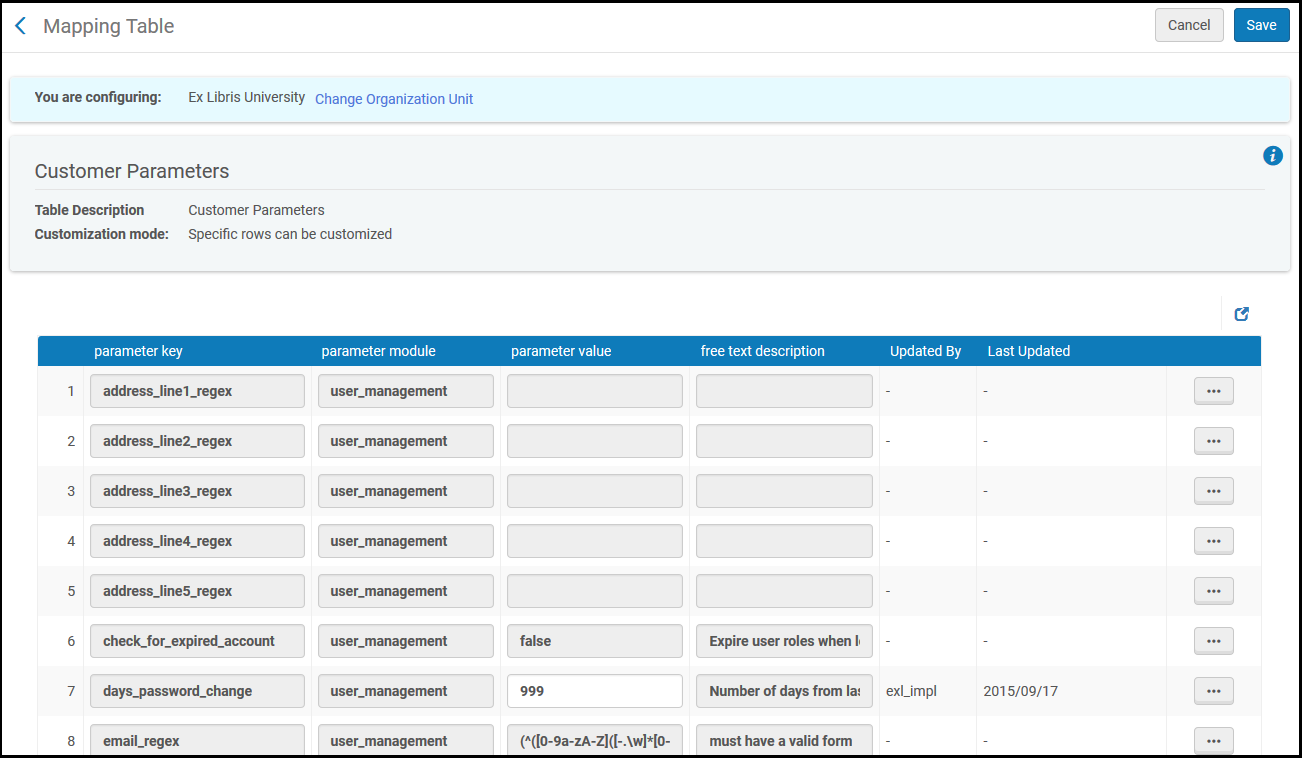Image resolution: width=1302 pixels, height=758 pixels.
Task: Click the address_line4_regex key field
Action: coord(197,541)
